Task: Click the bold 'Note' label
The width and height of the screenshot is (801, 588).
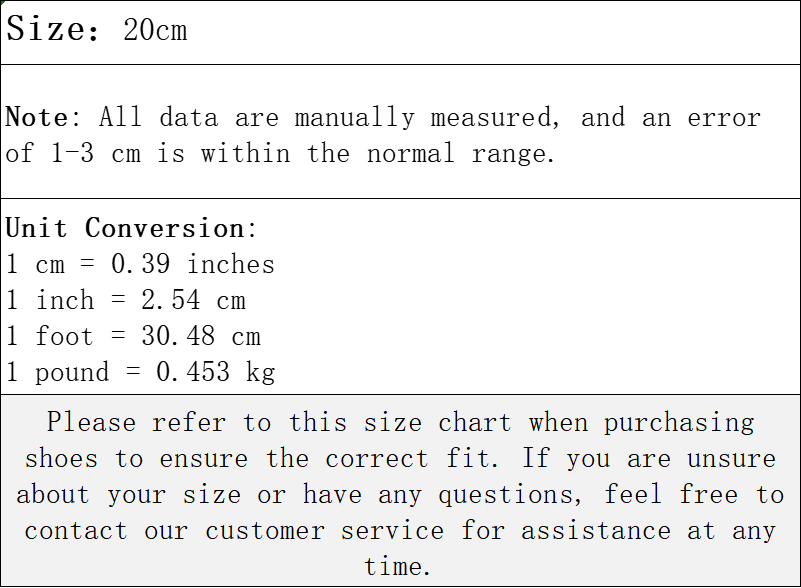Action: pyautogui.click(x=36, y=117)
